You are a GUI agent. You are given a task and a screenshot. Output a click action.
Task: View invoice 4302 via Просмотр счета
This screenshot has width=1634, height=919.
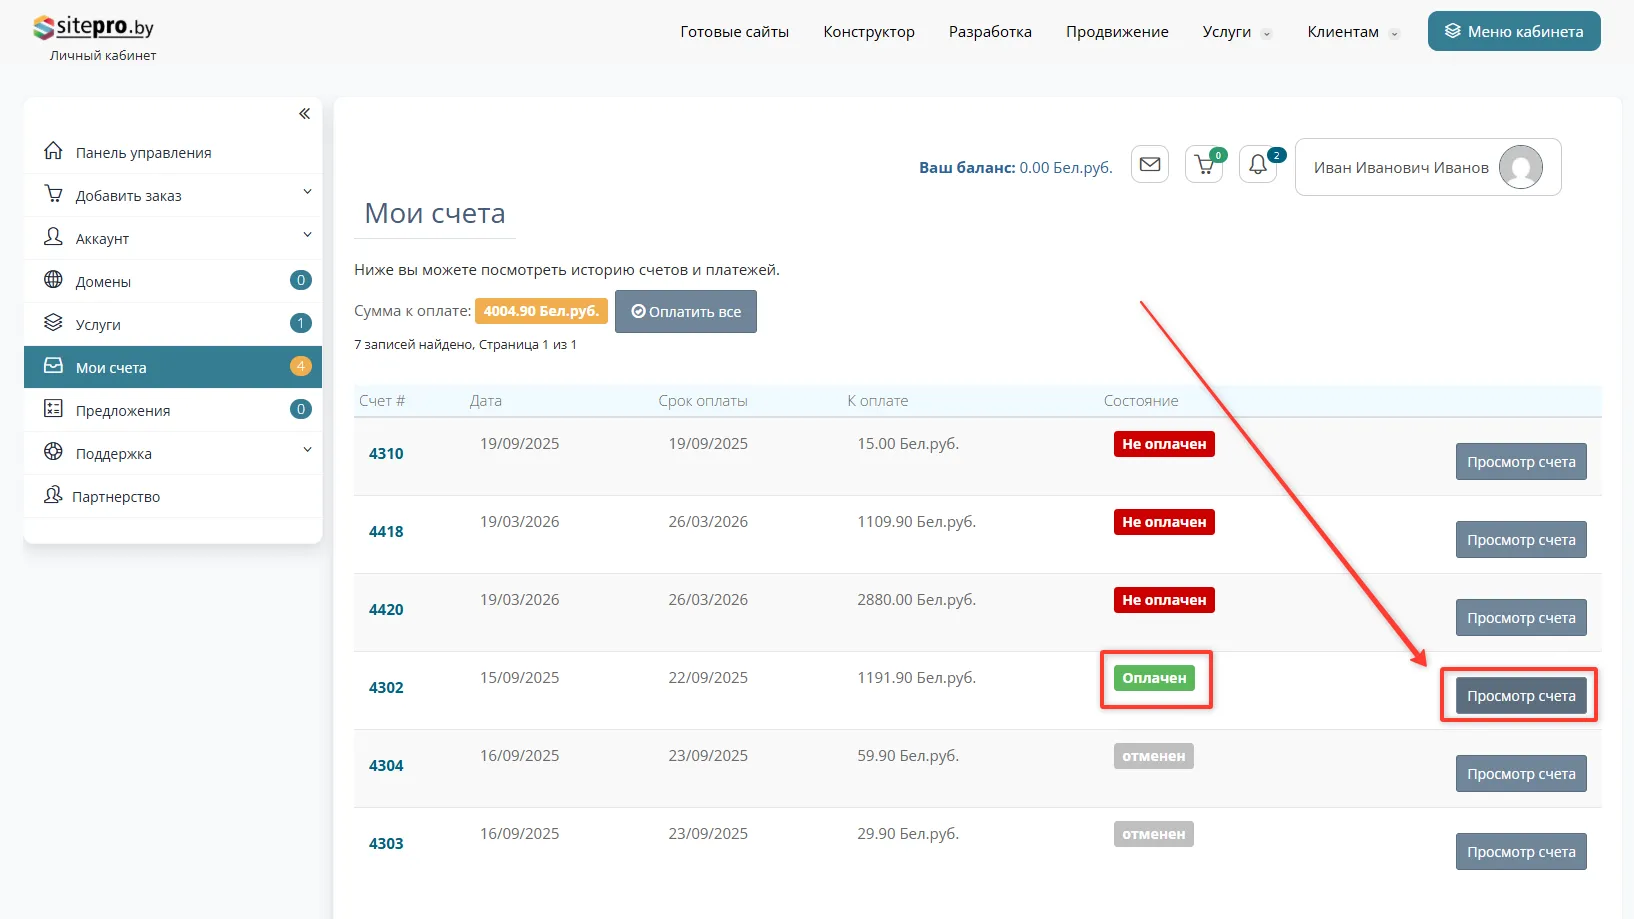coord(1520,696)
